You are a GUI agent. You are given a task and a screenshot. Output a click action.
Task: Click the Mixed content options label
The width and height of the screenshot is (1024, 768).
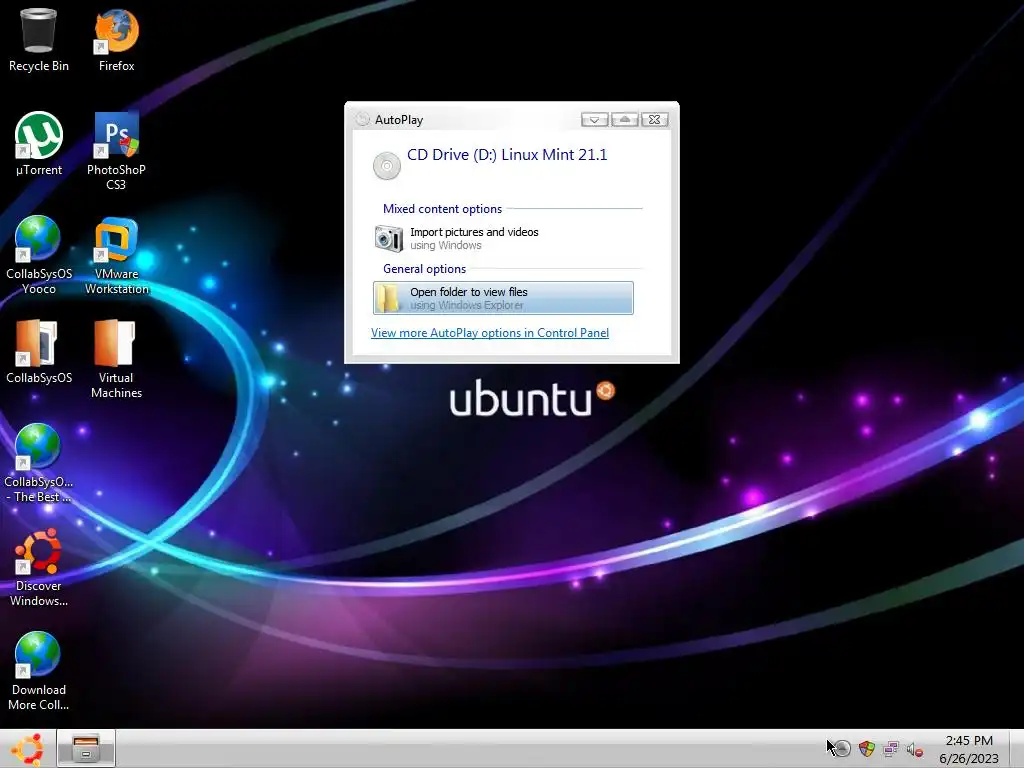click(442, 209)
